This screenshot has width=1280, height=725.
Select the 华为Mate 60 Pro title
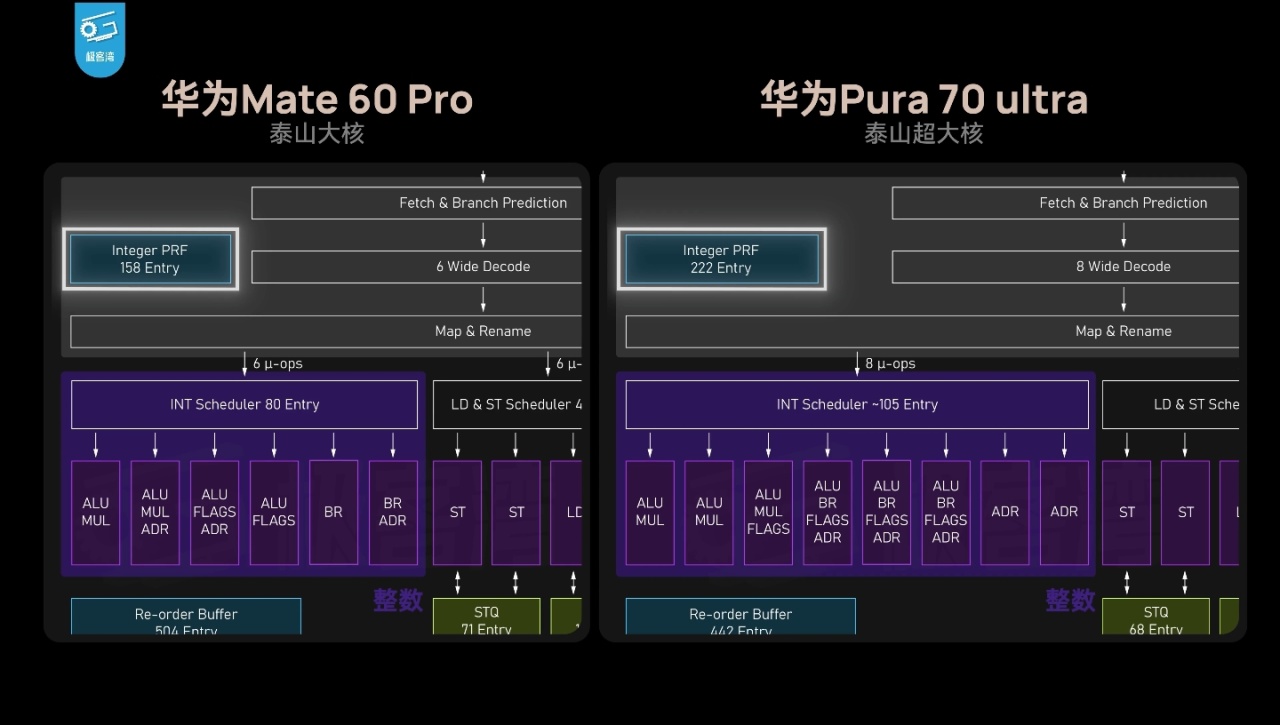pyautogui.click(x=317, y=99)
